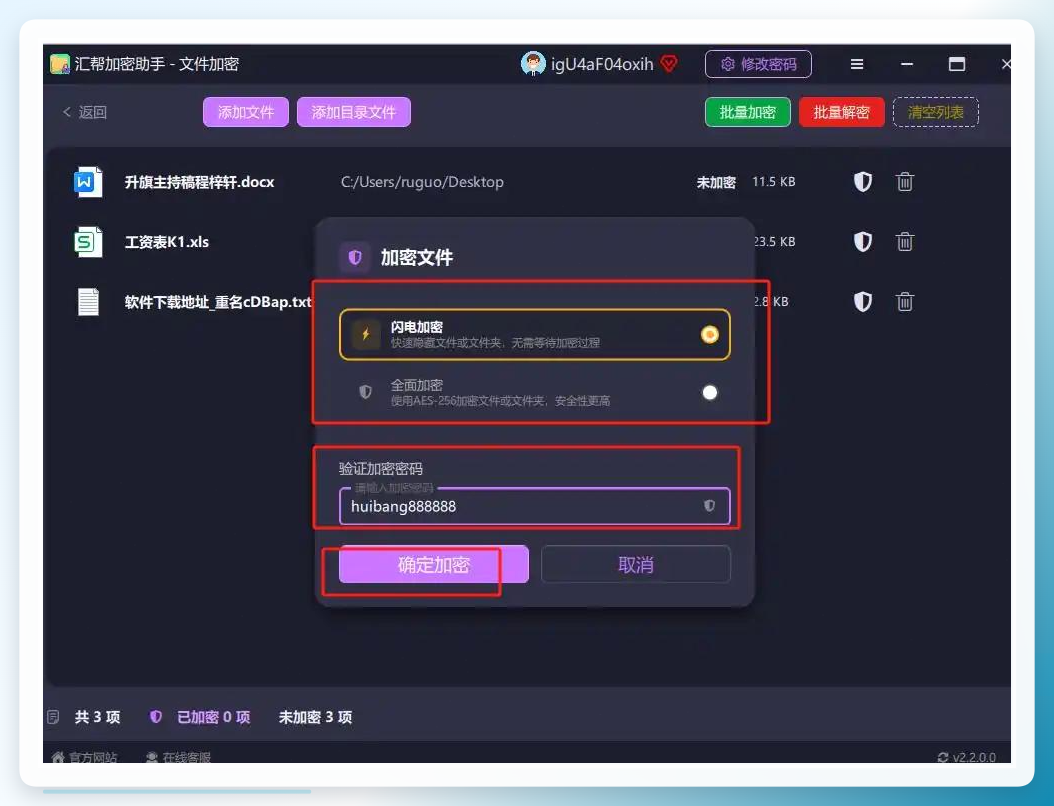This screenshot has width=1054, height=806.
Task: Click file name 升旗主持稿程梓轩.docx
Action: 200,182
